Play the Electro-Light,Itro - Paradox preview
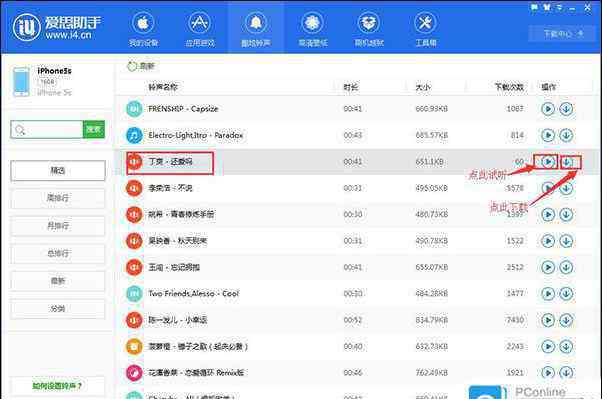 pyautogui.click(x=548, y=135)
